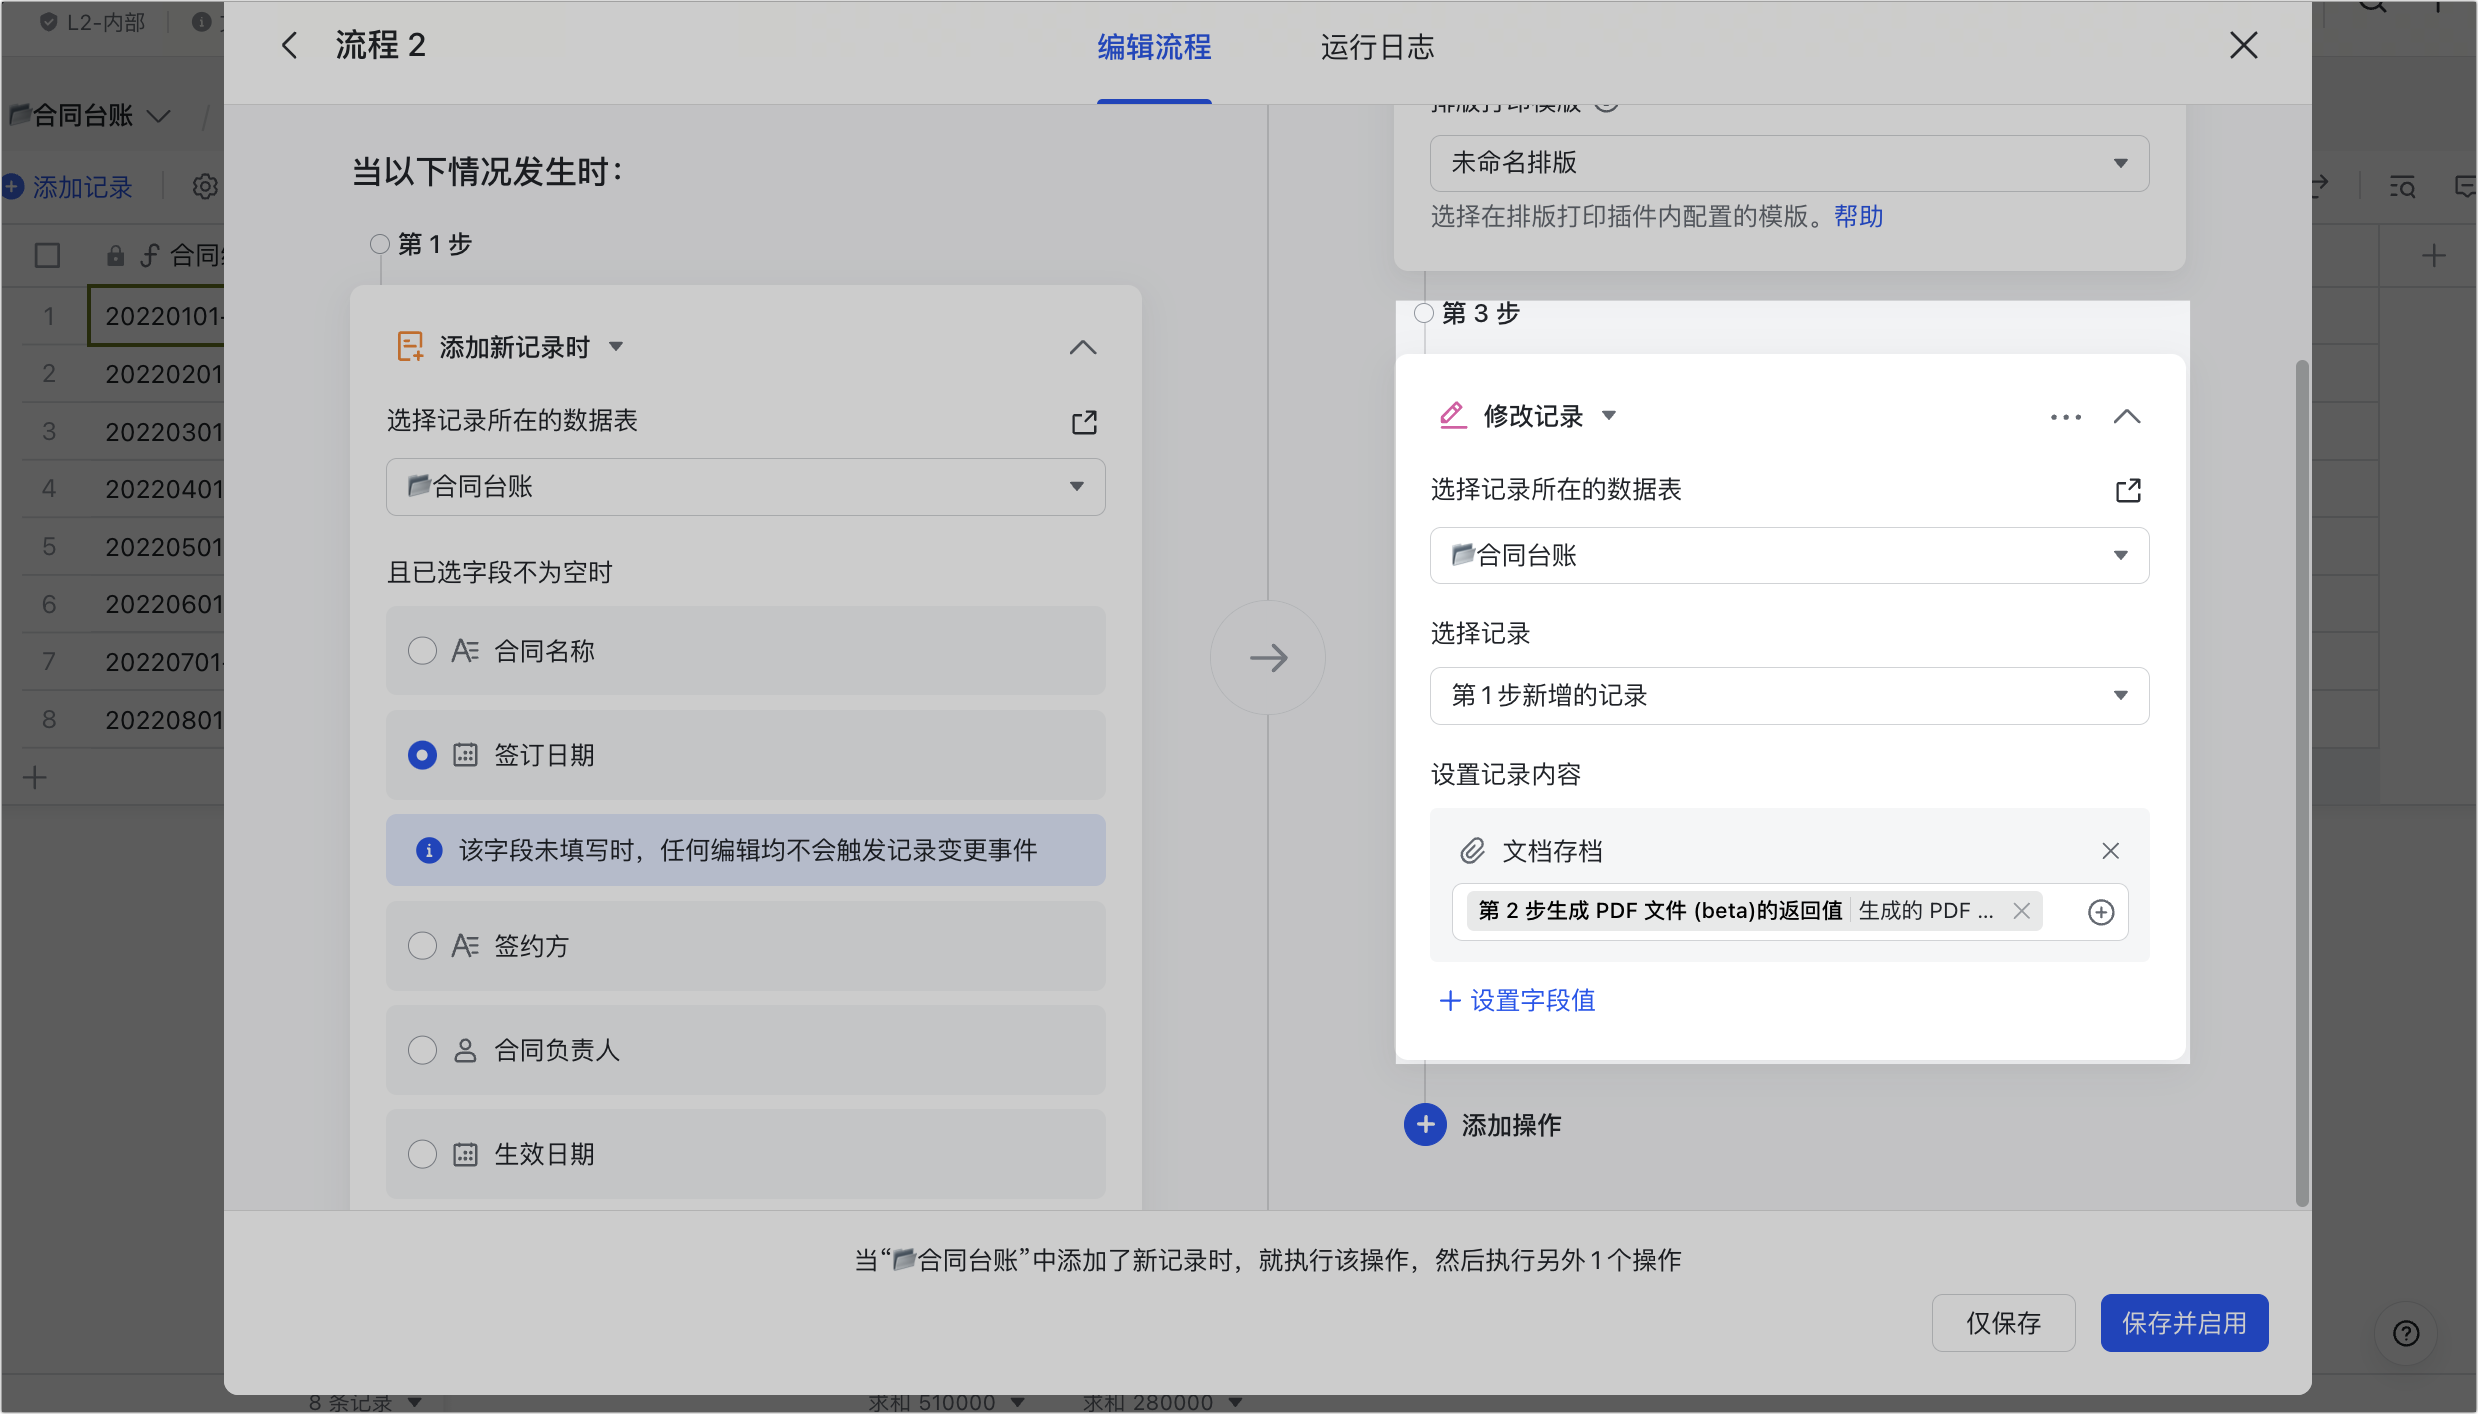
Task: Add a new row with the plus below row 8
Action: point(35,777)
